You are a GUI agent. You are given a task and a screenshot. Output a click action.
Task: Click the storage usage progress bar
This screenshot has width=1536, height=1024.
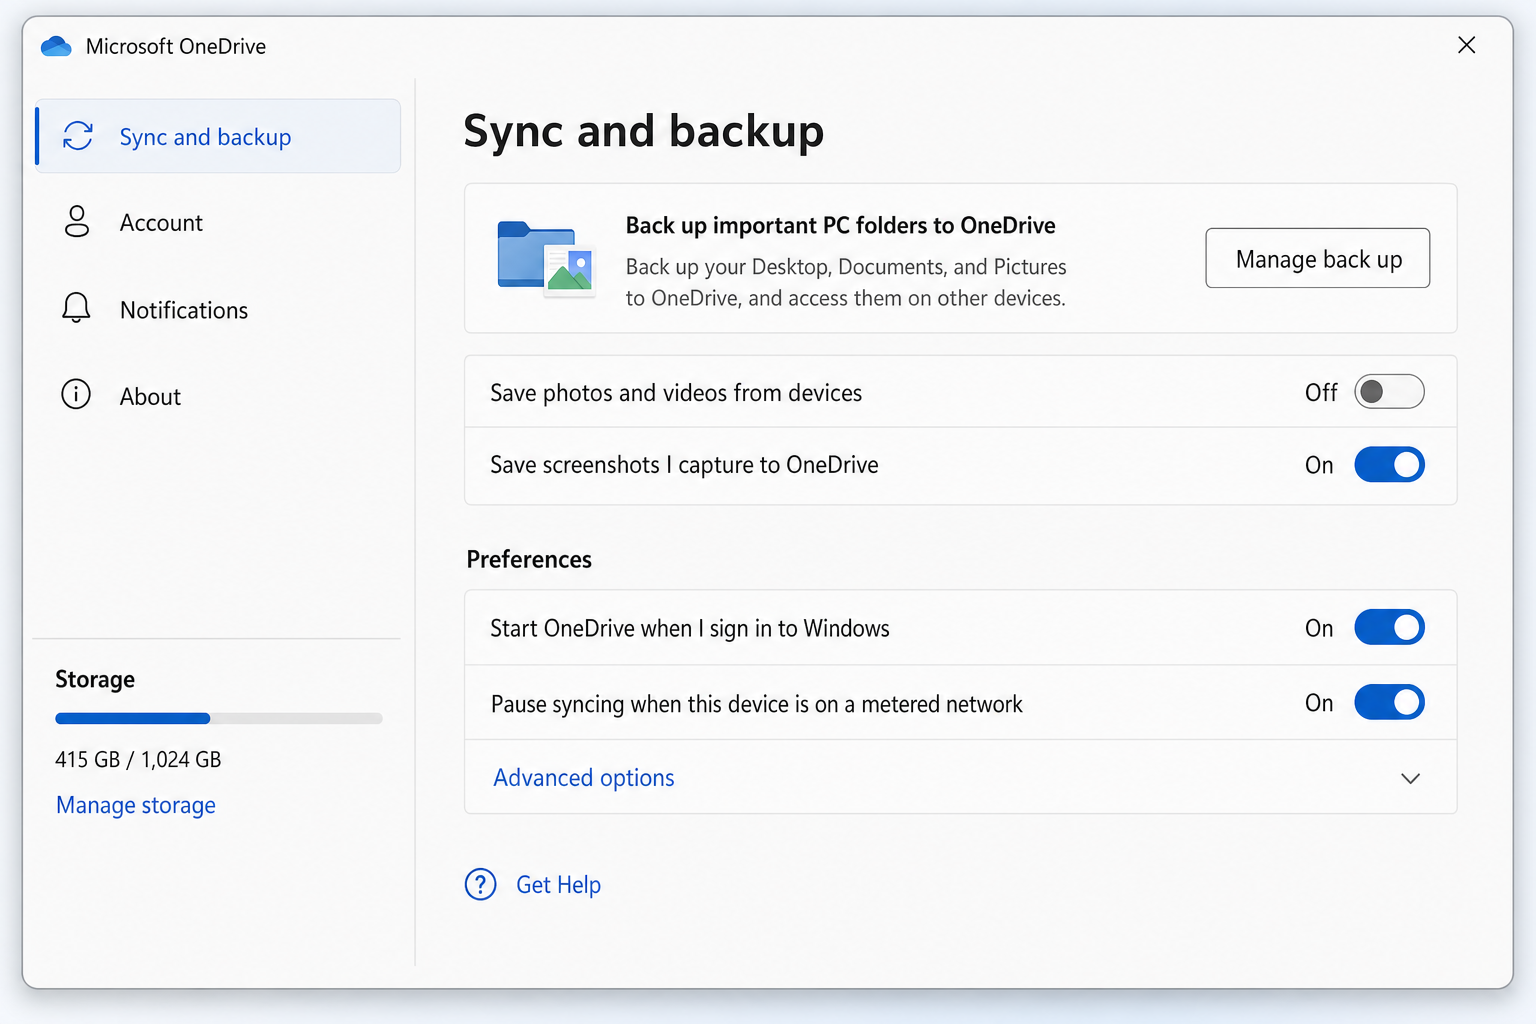[219, 718]
